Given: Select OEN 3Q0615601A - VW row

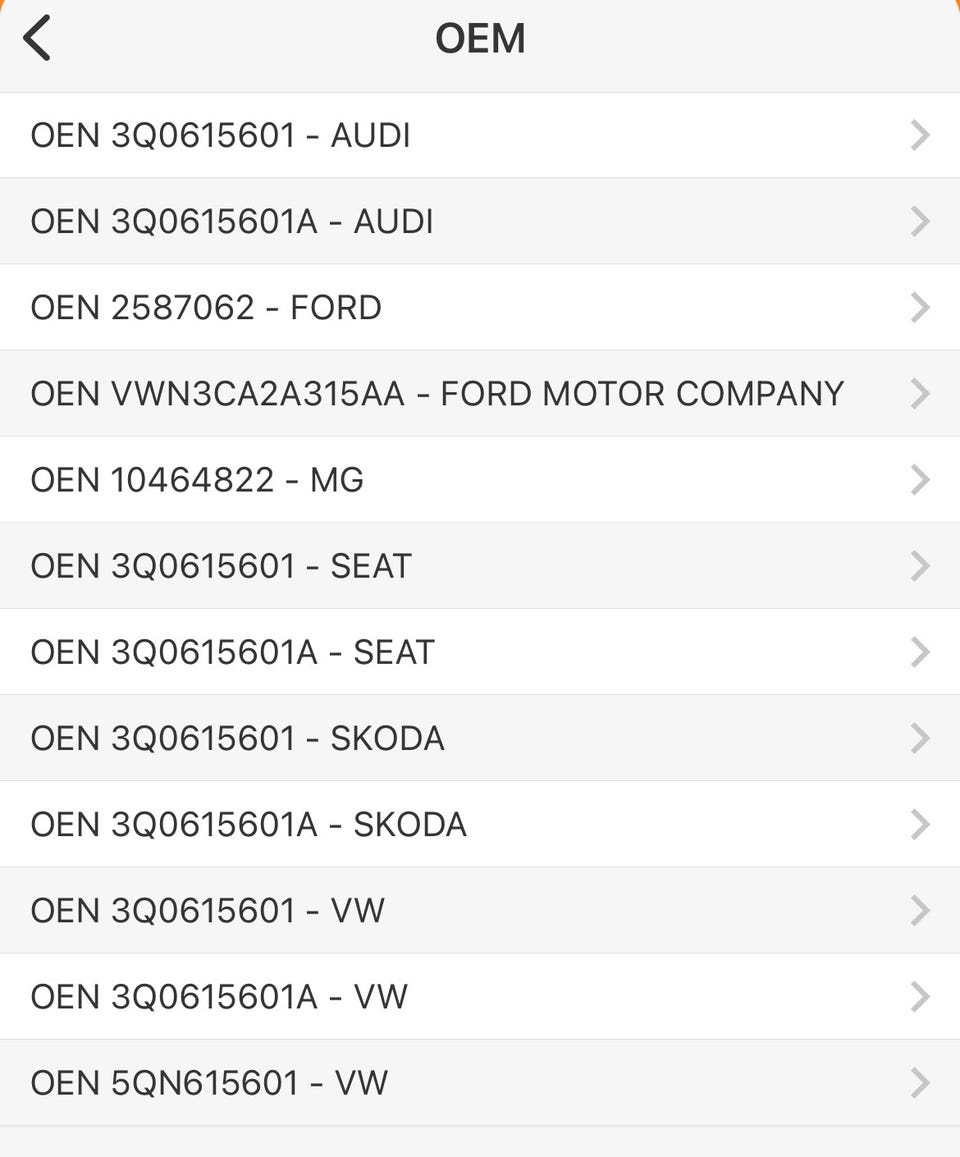Looking at the screenshot, I should (219, 996).
